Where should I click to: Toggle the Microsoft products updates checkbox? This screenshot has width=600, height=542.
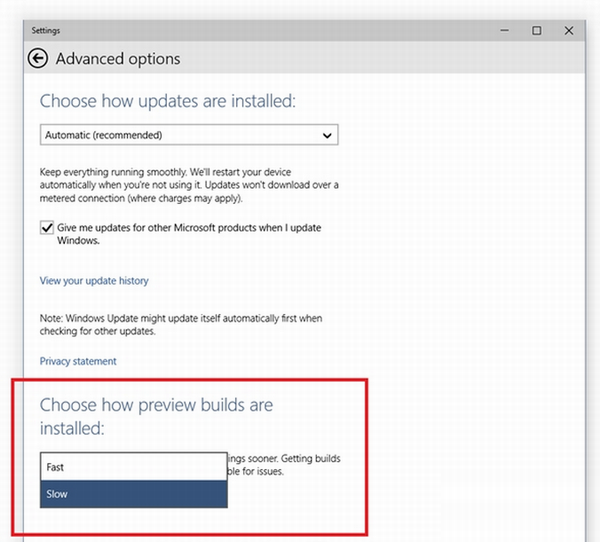47,228
